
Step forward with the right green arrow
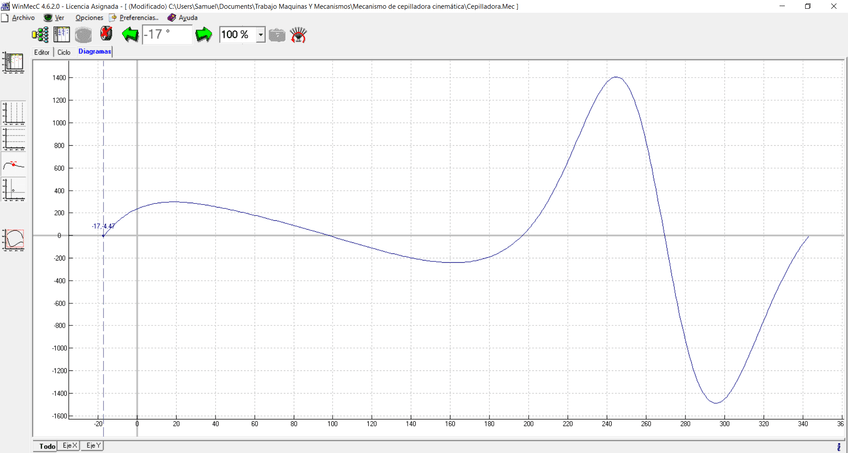tap(204, 34)
